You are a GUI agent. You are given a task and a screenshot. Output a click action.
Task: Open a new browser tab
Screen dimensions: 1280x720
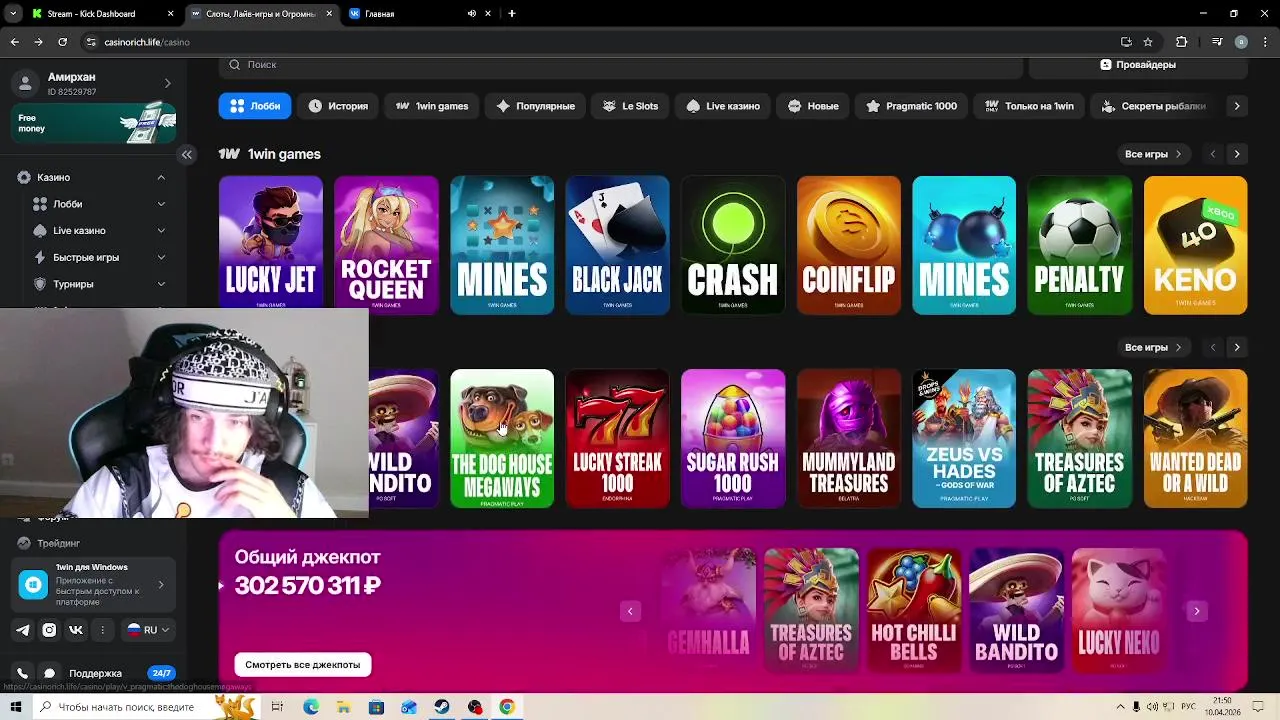click(512, 14)
